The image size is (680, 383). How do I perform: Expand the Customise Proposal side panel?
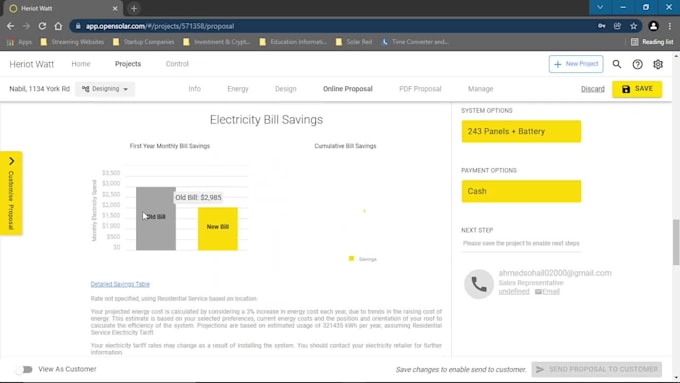tap(11, 193)
